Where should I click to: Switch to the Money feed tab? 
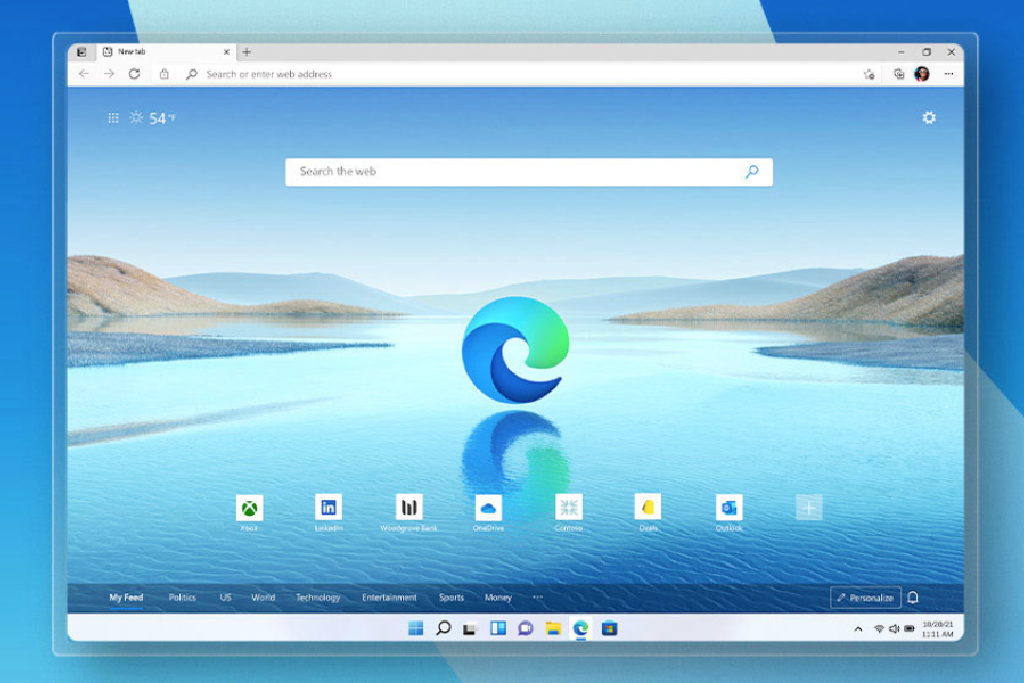coord(498,597)
